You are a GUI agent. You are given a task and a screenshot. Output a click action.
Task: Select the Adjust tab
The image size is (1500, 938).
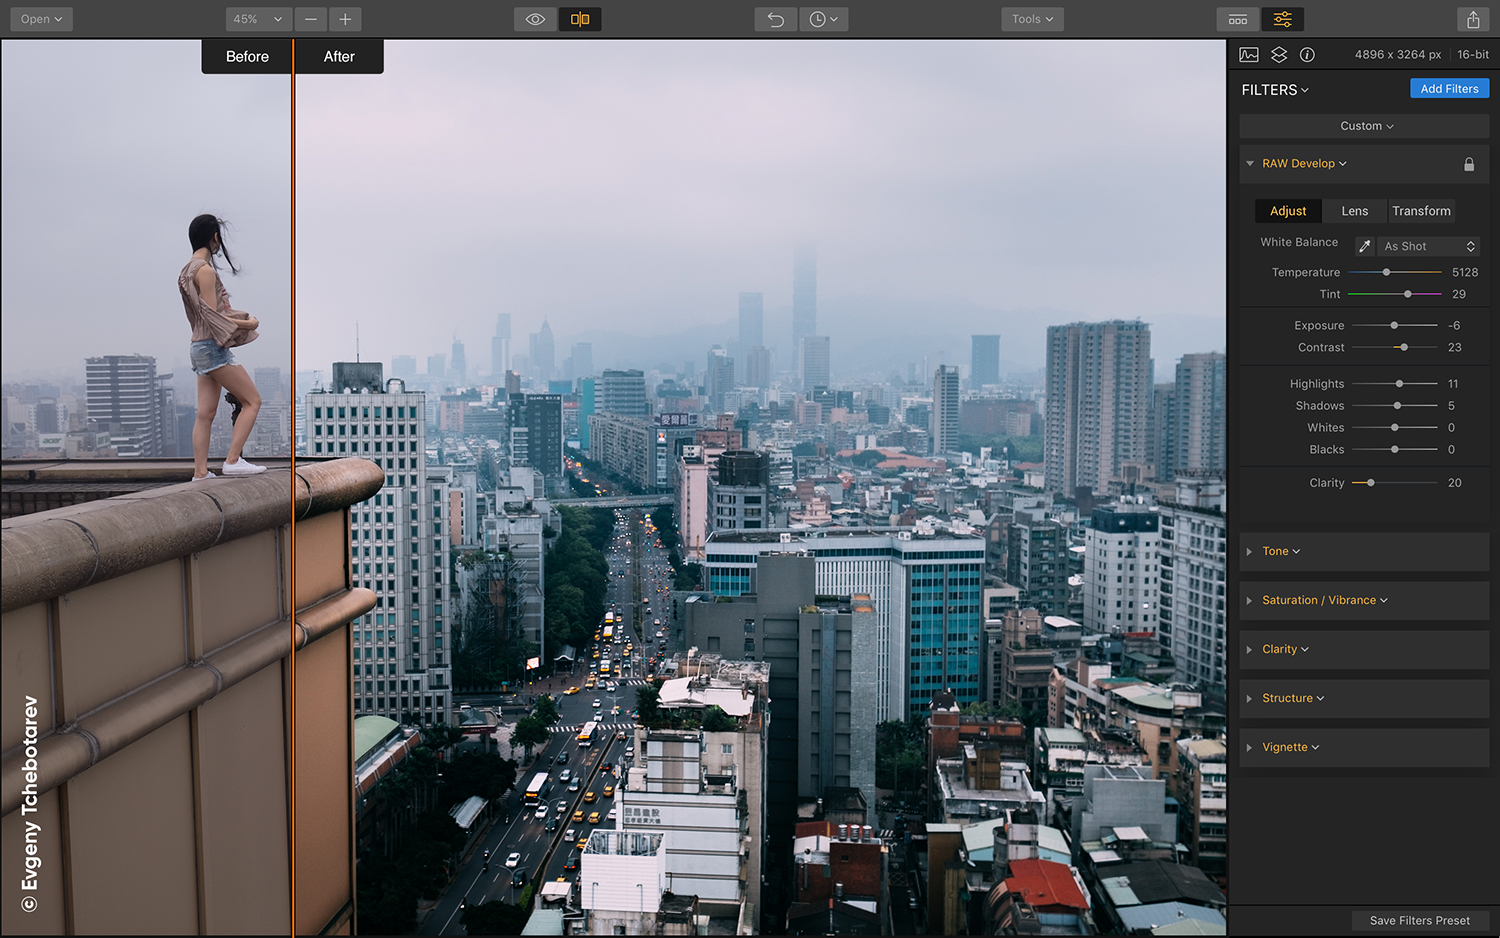pyautogui.click(x=1288, y=211)
